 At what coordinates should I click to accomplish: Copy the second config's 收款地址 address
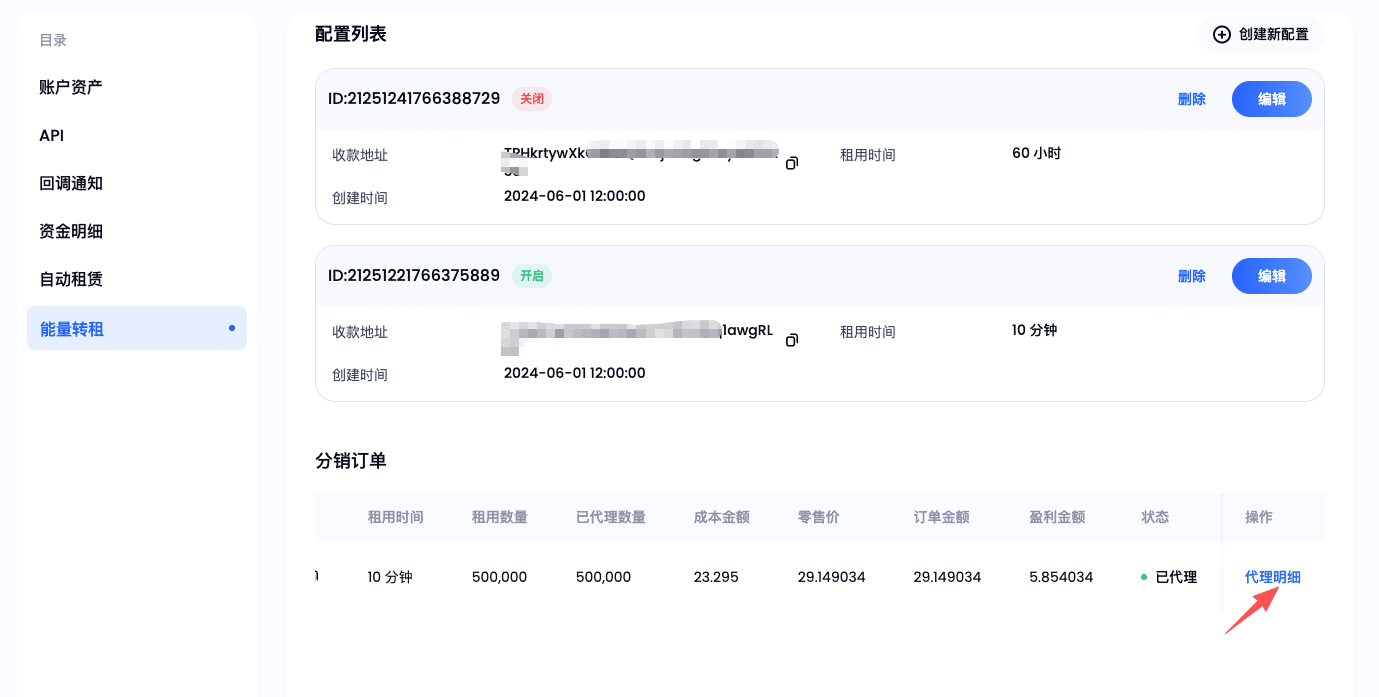pos(791,340)
